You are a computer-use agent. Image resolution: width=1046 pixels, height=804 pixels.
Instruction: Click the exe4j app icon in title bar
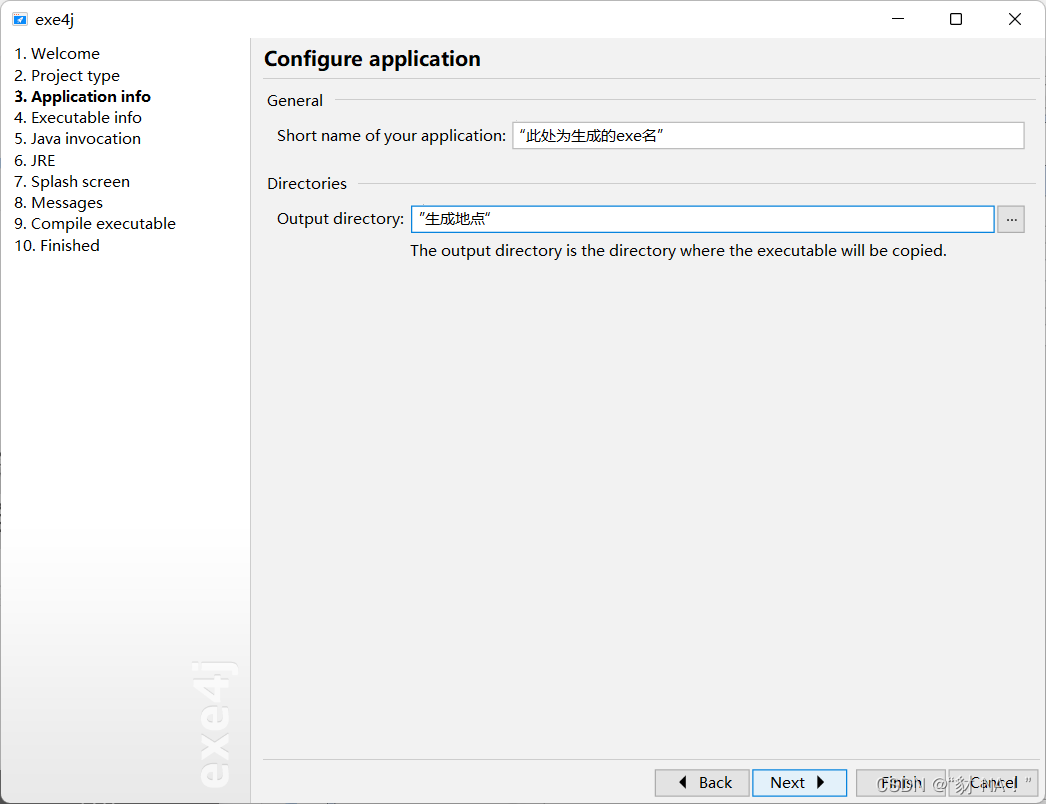pos(20,19)
